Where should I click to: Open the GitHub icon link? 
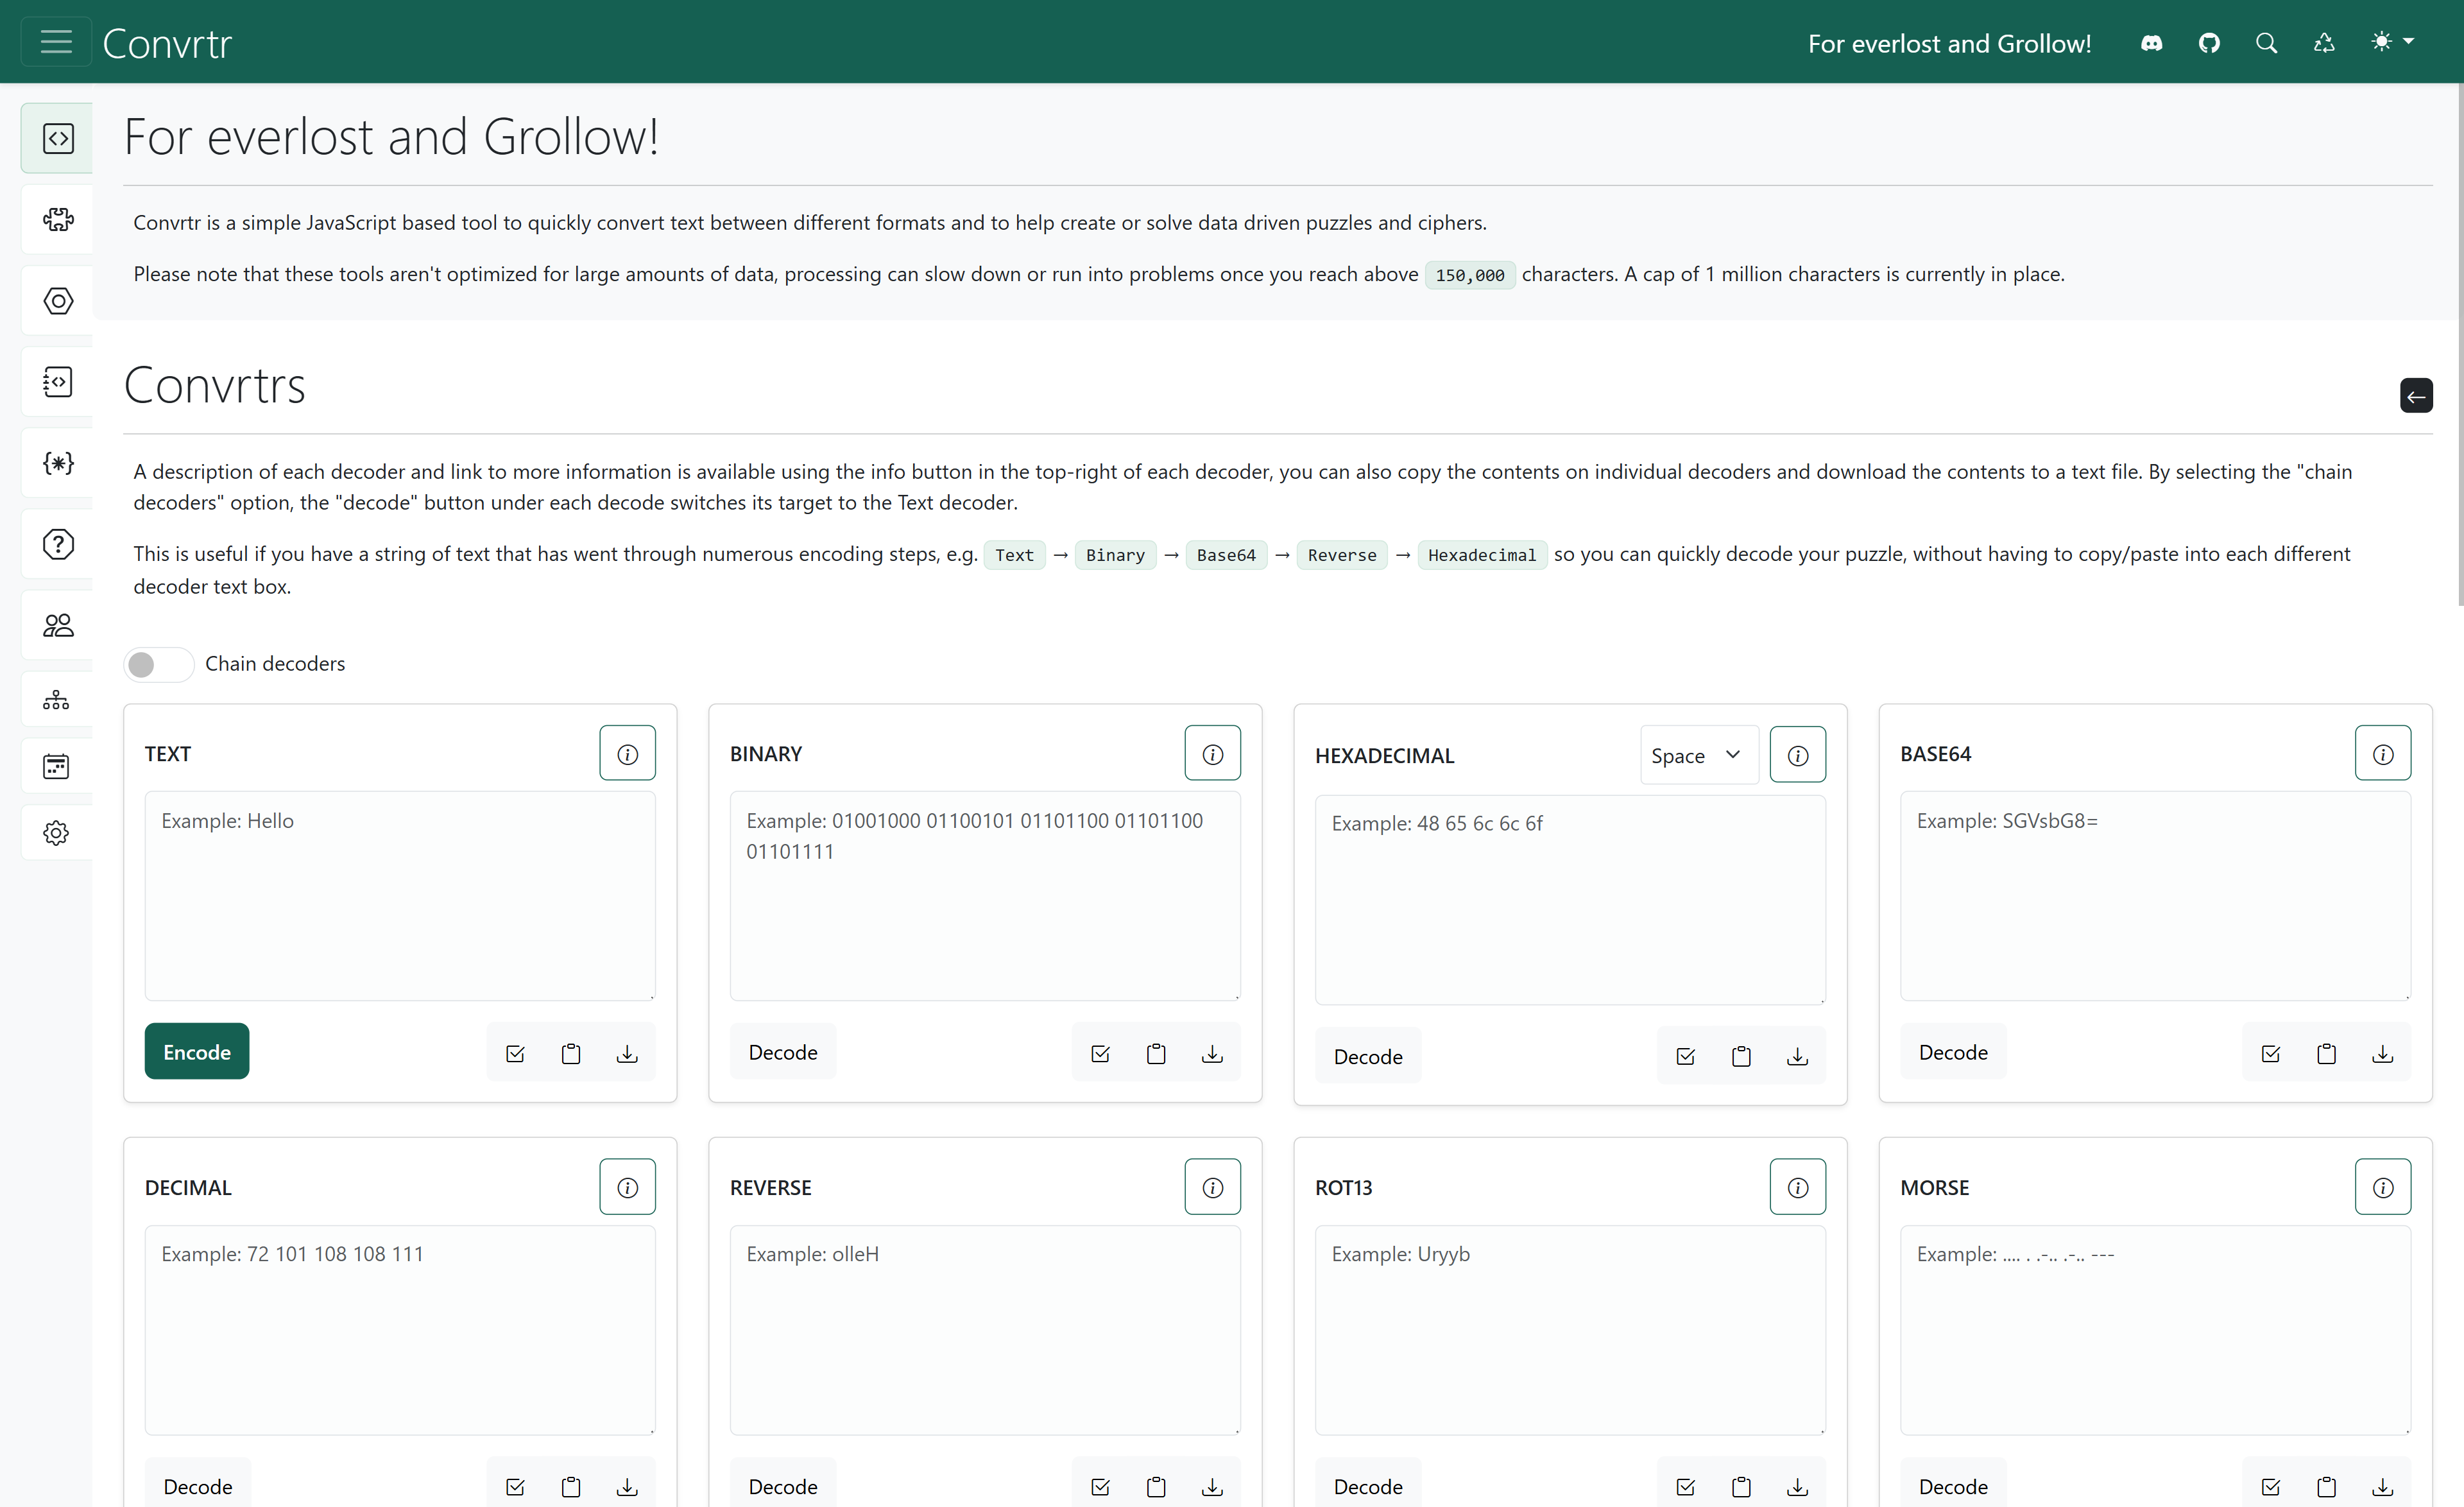tap(2209, 43)
